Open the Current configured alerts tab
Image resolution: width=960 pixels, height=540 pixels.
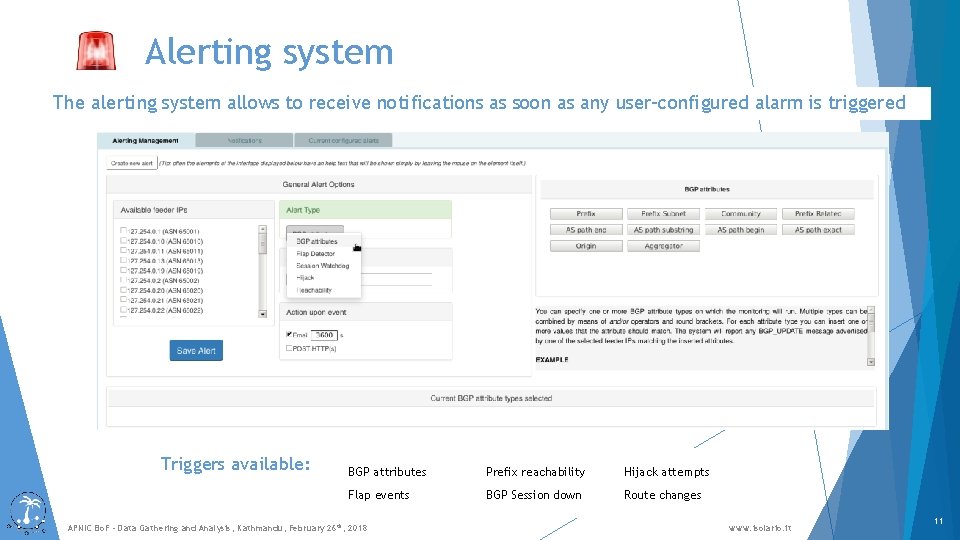click(343, 140)
